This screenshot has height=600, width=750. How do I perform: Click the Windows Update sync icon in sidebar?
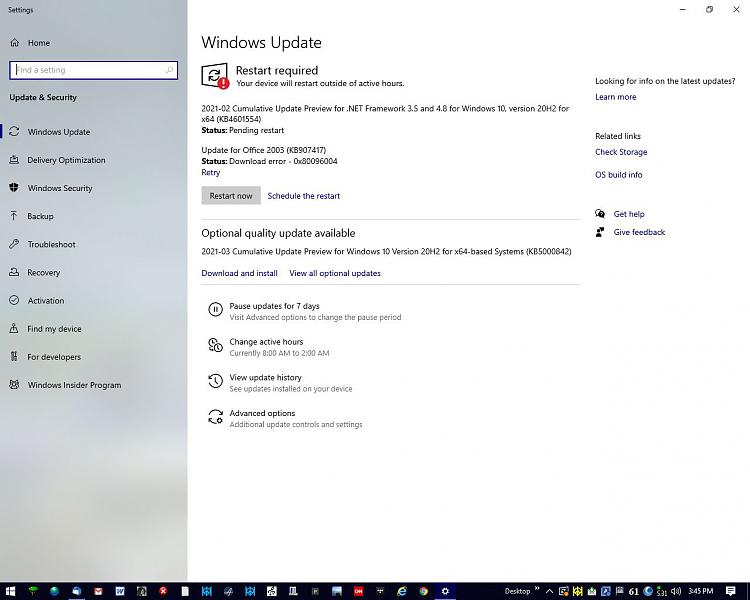(x=14, y=132)
